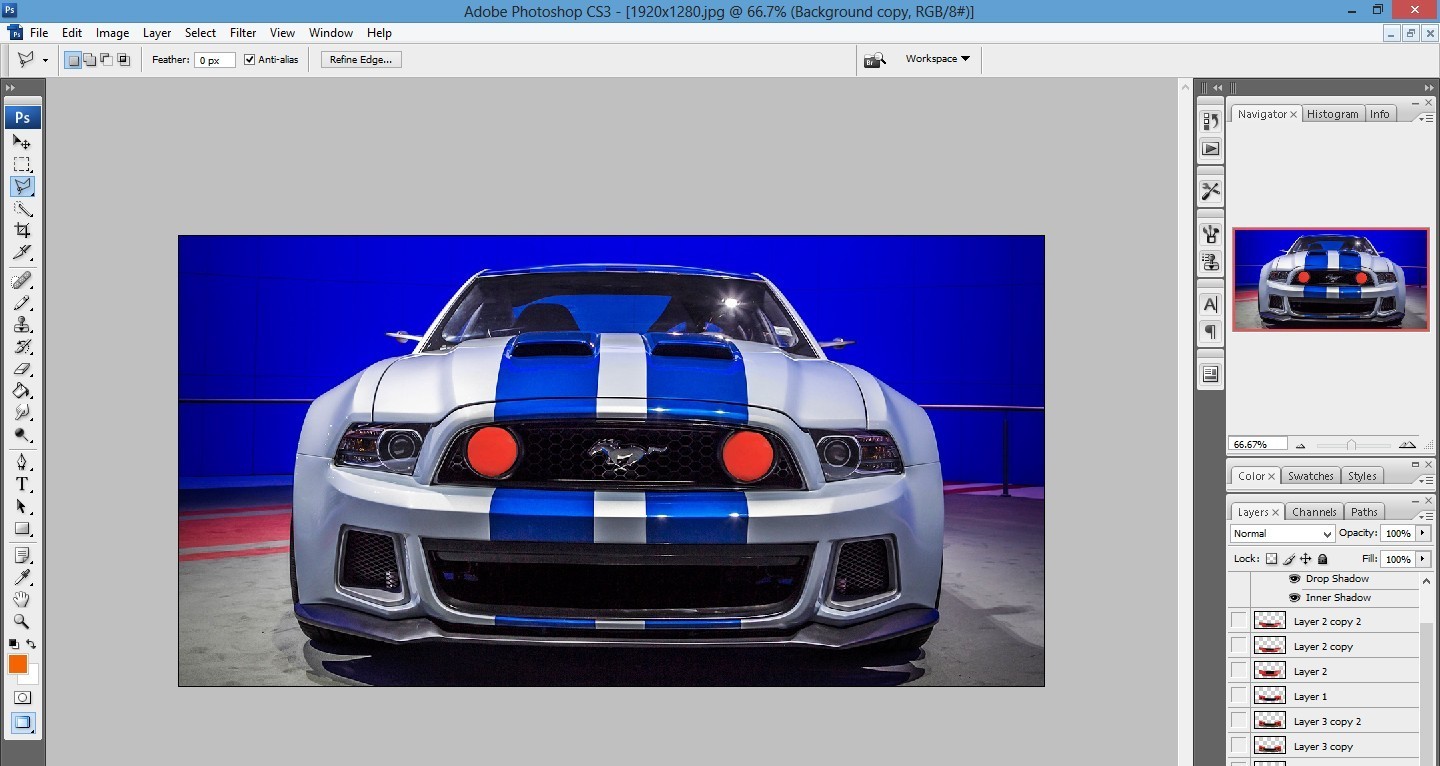Open the tool preset picker arrow
The height and width of the screenshot is (766, 1440).
pyautogui.click(x=45, y=60)
